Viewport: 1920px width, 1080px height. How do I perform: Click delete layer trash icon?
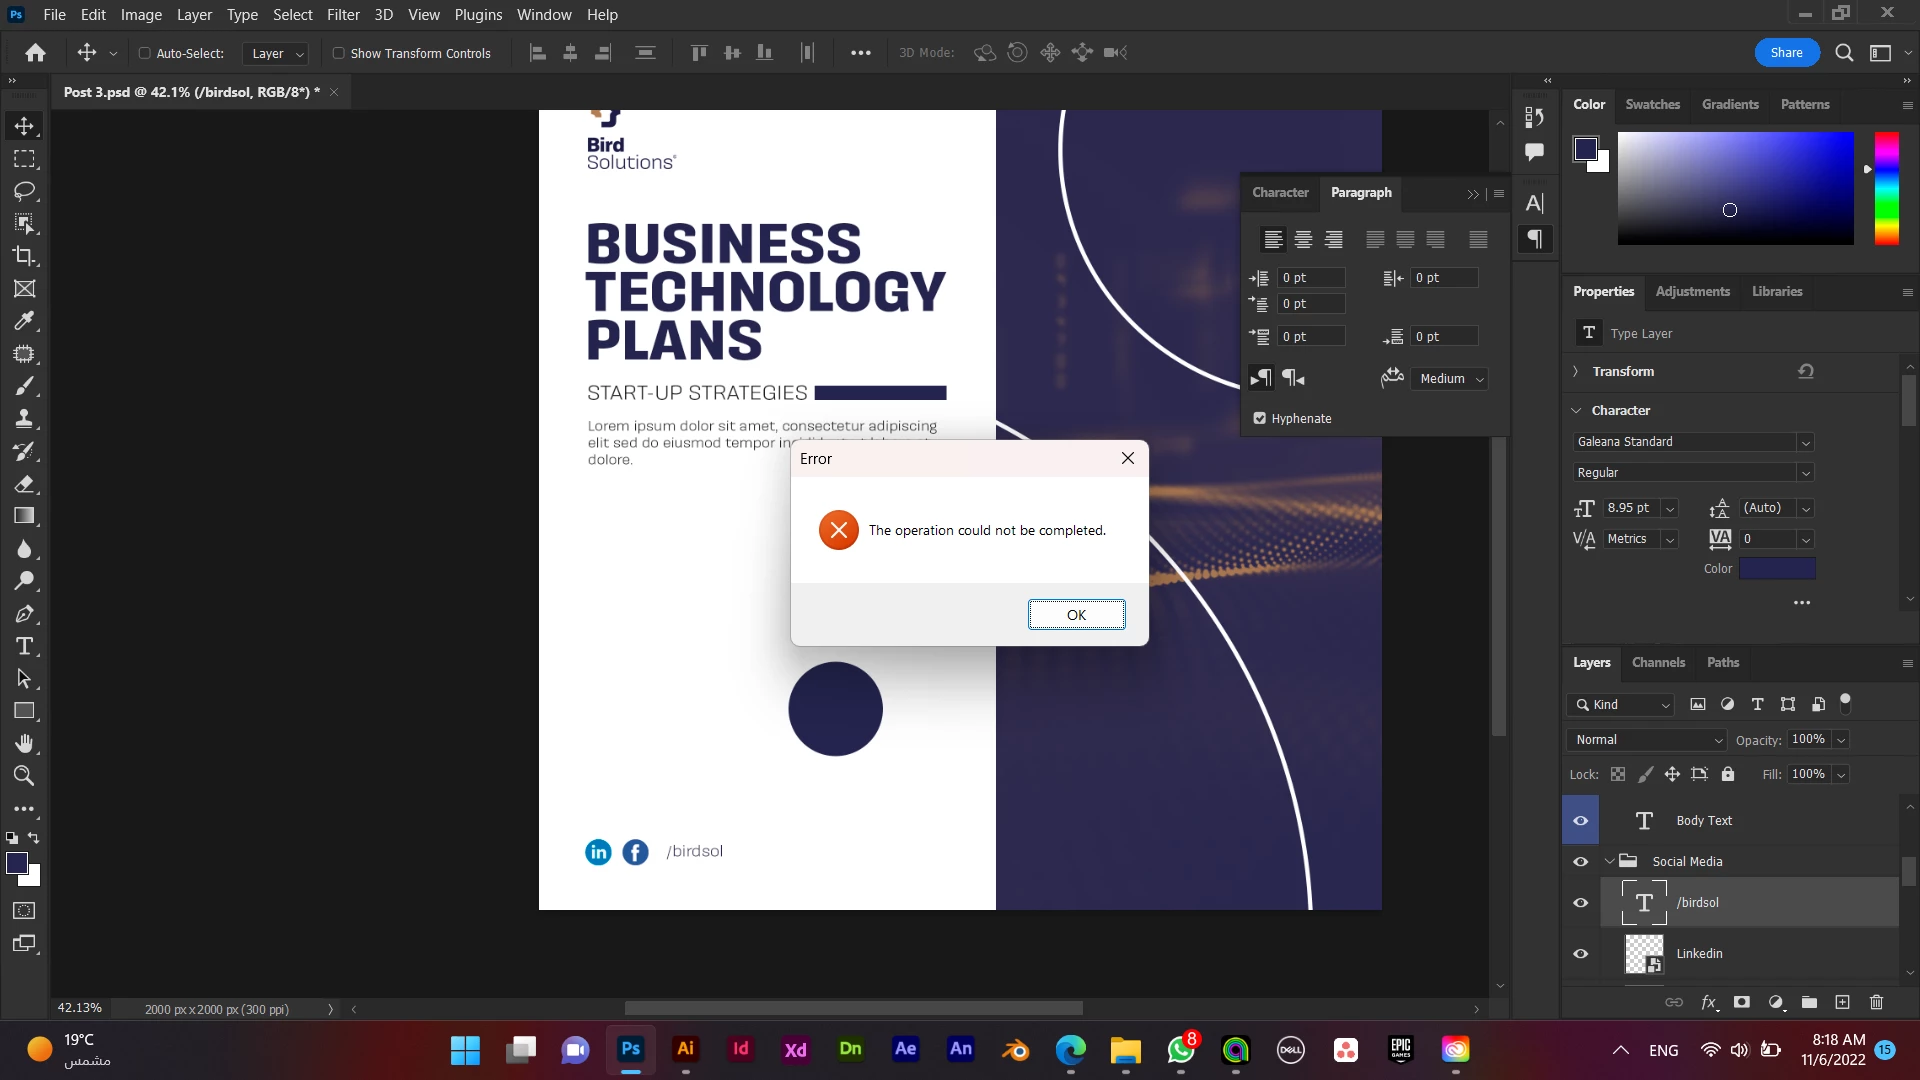[x=1876, y=1002]
